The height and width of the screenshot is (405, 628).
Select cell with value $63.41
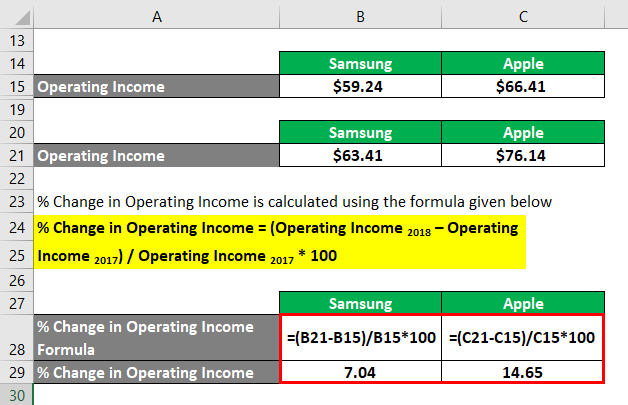point(360,155)
